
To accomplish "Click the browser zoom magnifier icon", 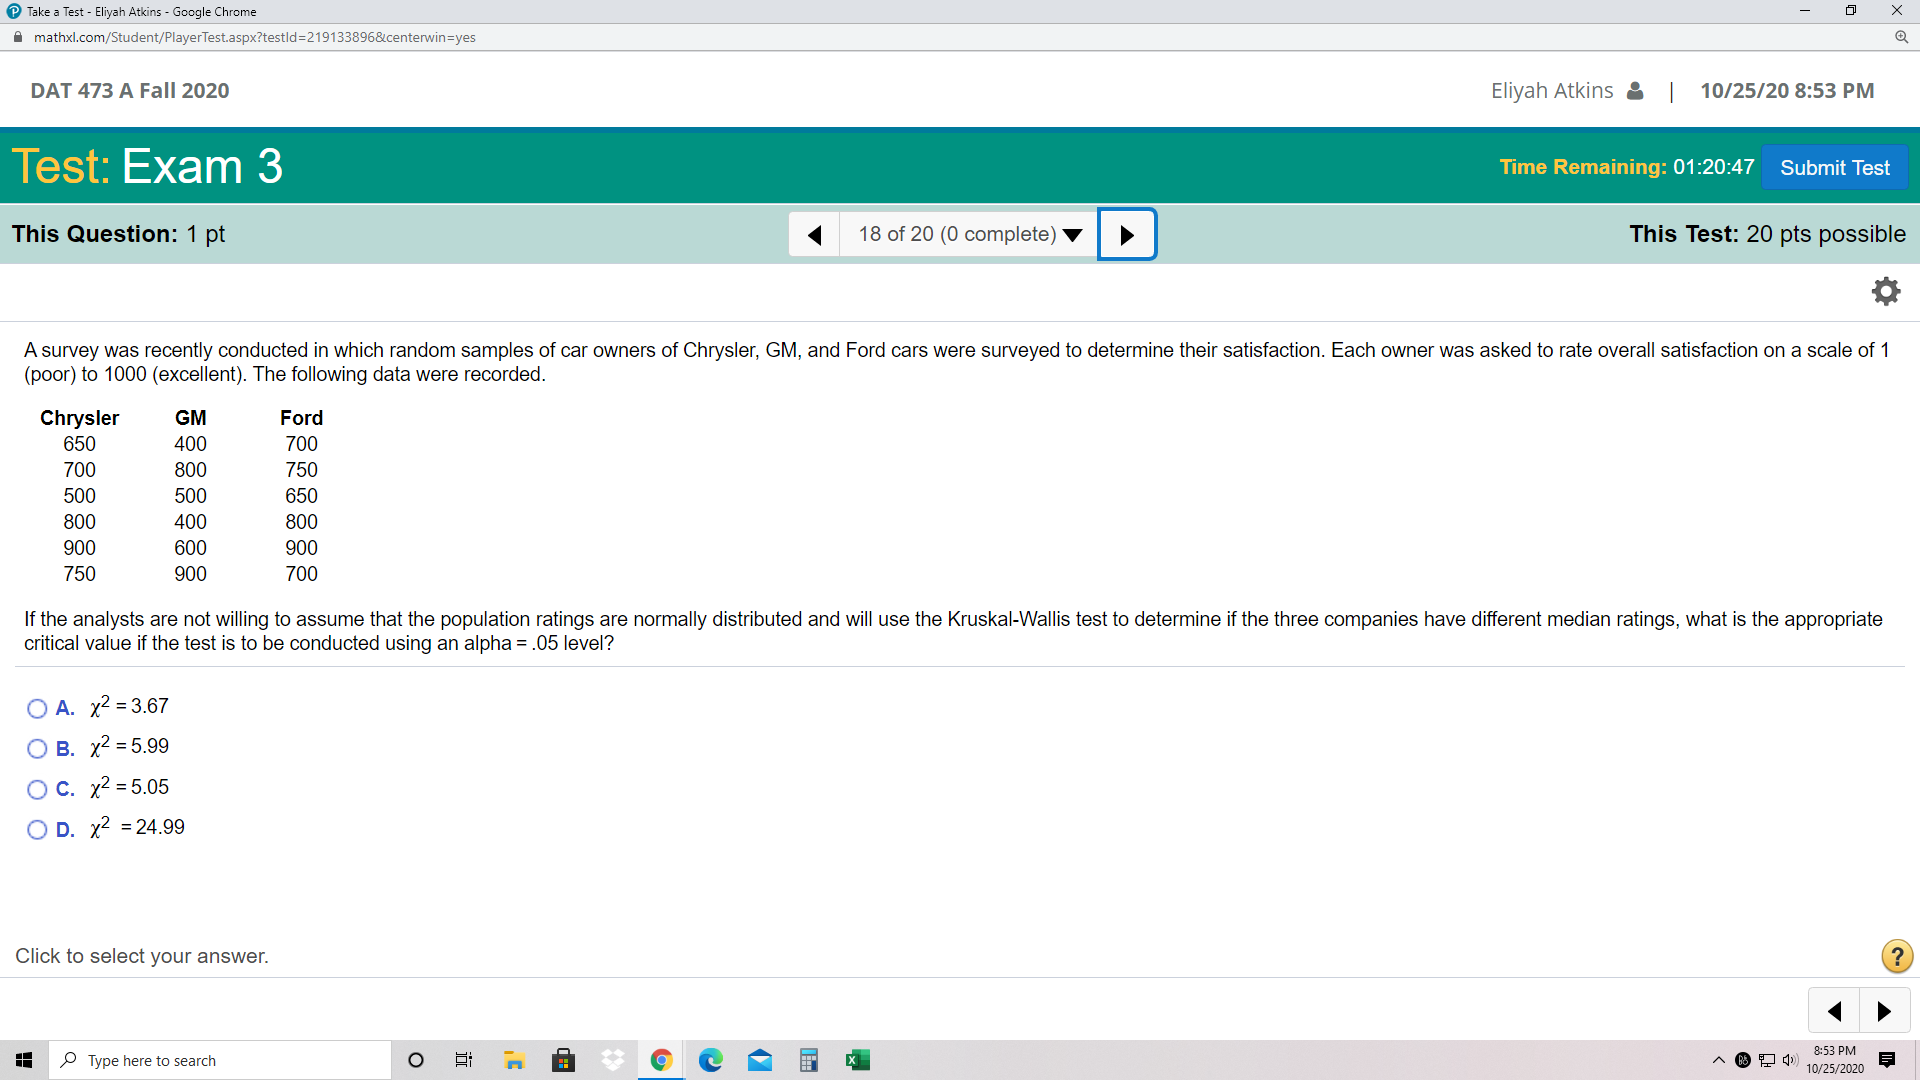I will pyautogui.click(x=1901, y=37).
